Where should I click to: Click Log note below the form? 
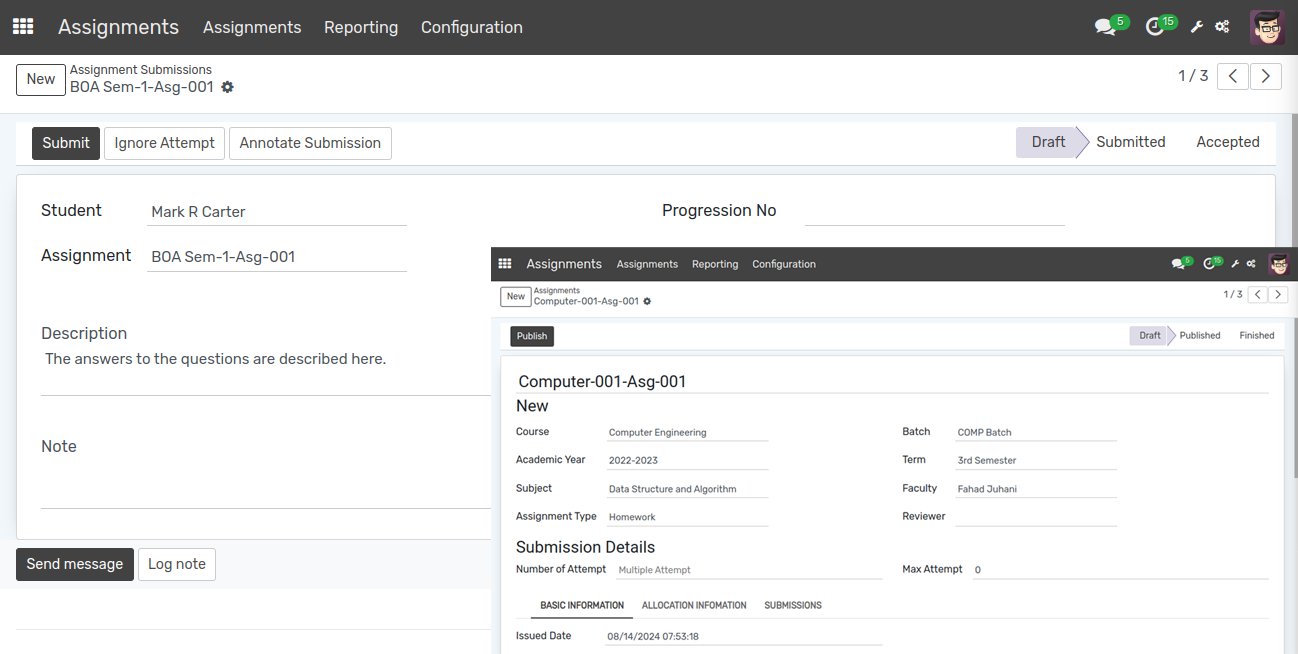[177, 564]
